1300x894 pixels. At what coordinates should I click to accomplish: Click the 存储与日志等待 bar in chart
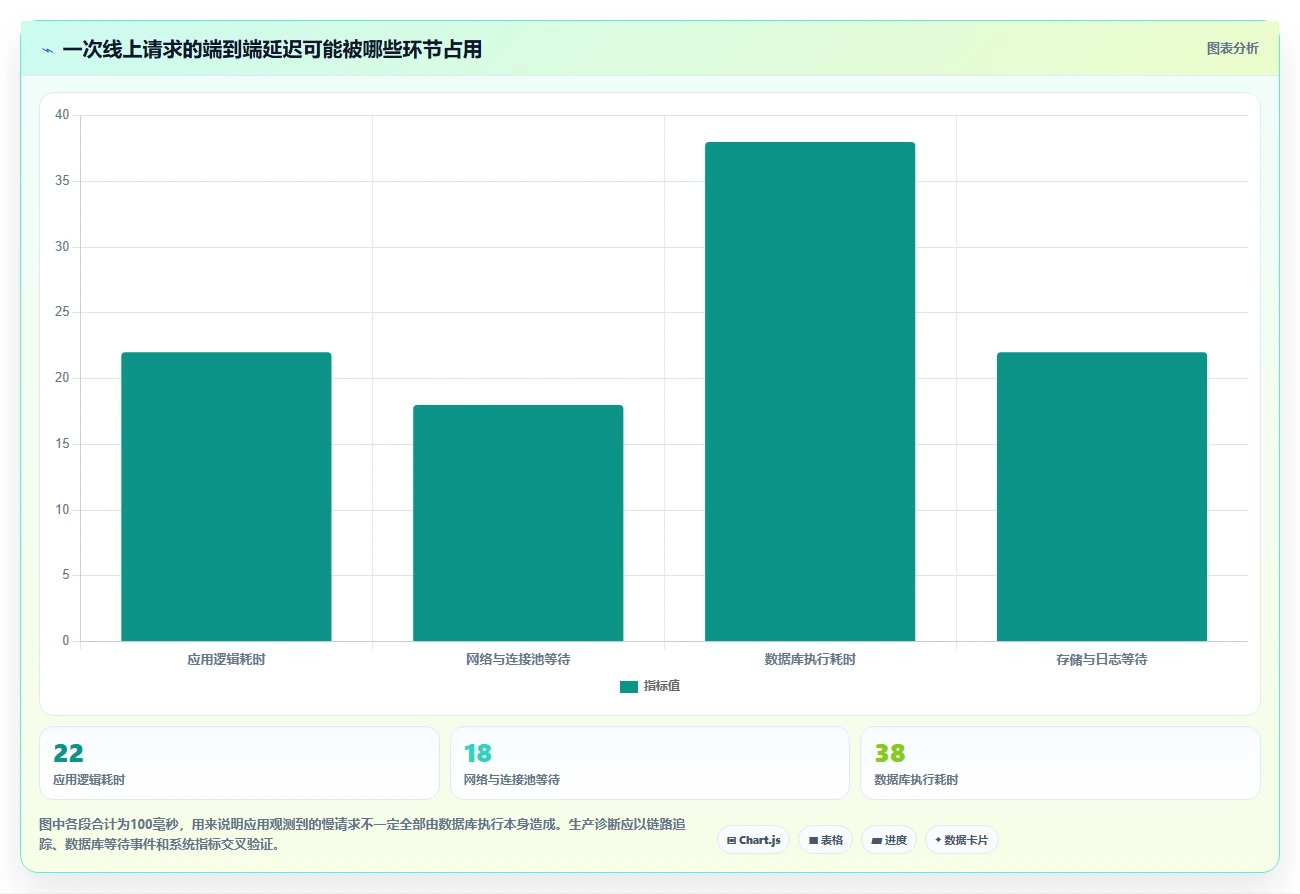[x=1102, y=496]
